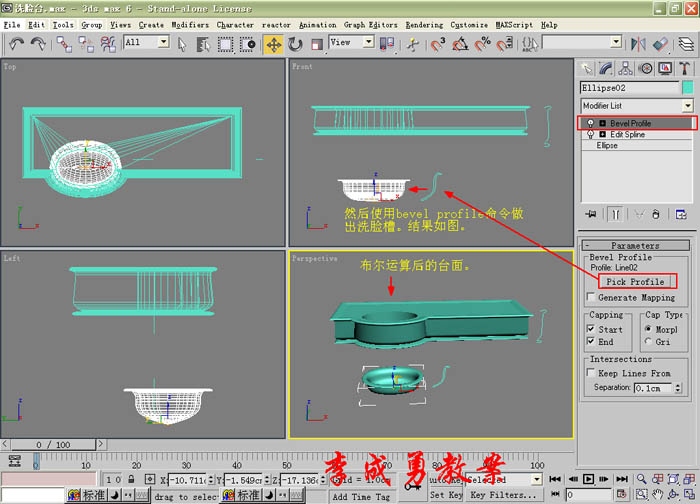The height and width of the screenshot is (504, 700).
Task: Choose the Rectangular Selection Region tool
Action: pyautogui.click(x=225, y=44)
